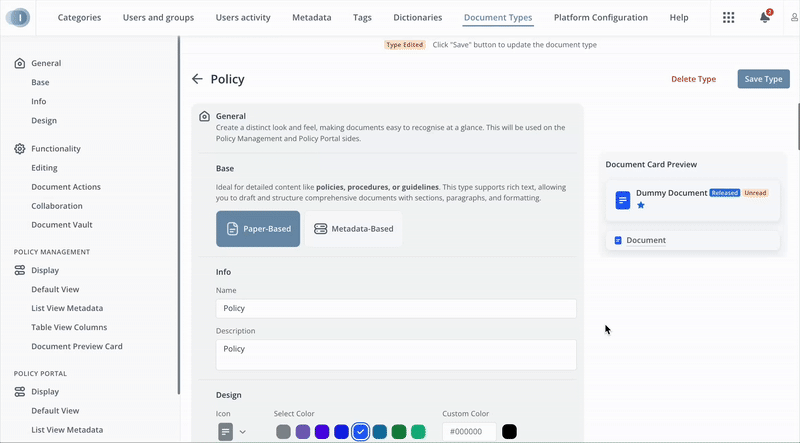Go to Collaboration in sidebar
Viewport: 800px width, 443px height.
[x=57, y=206]
